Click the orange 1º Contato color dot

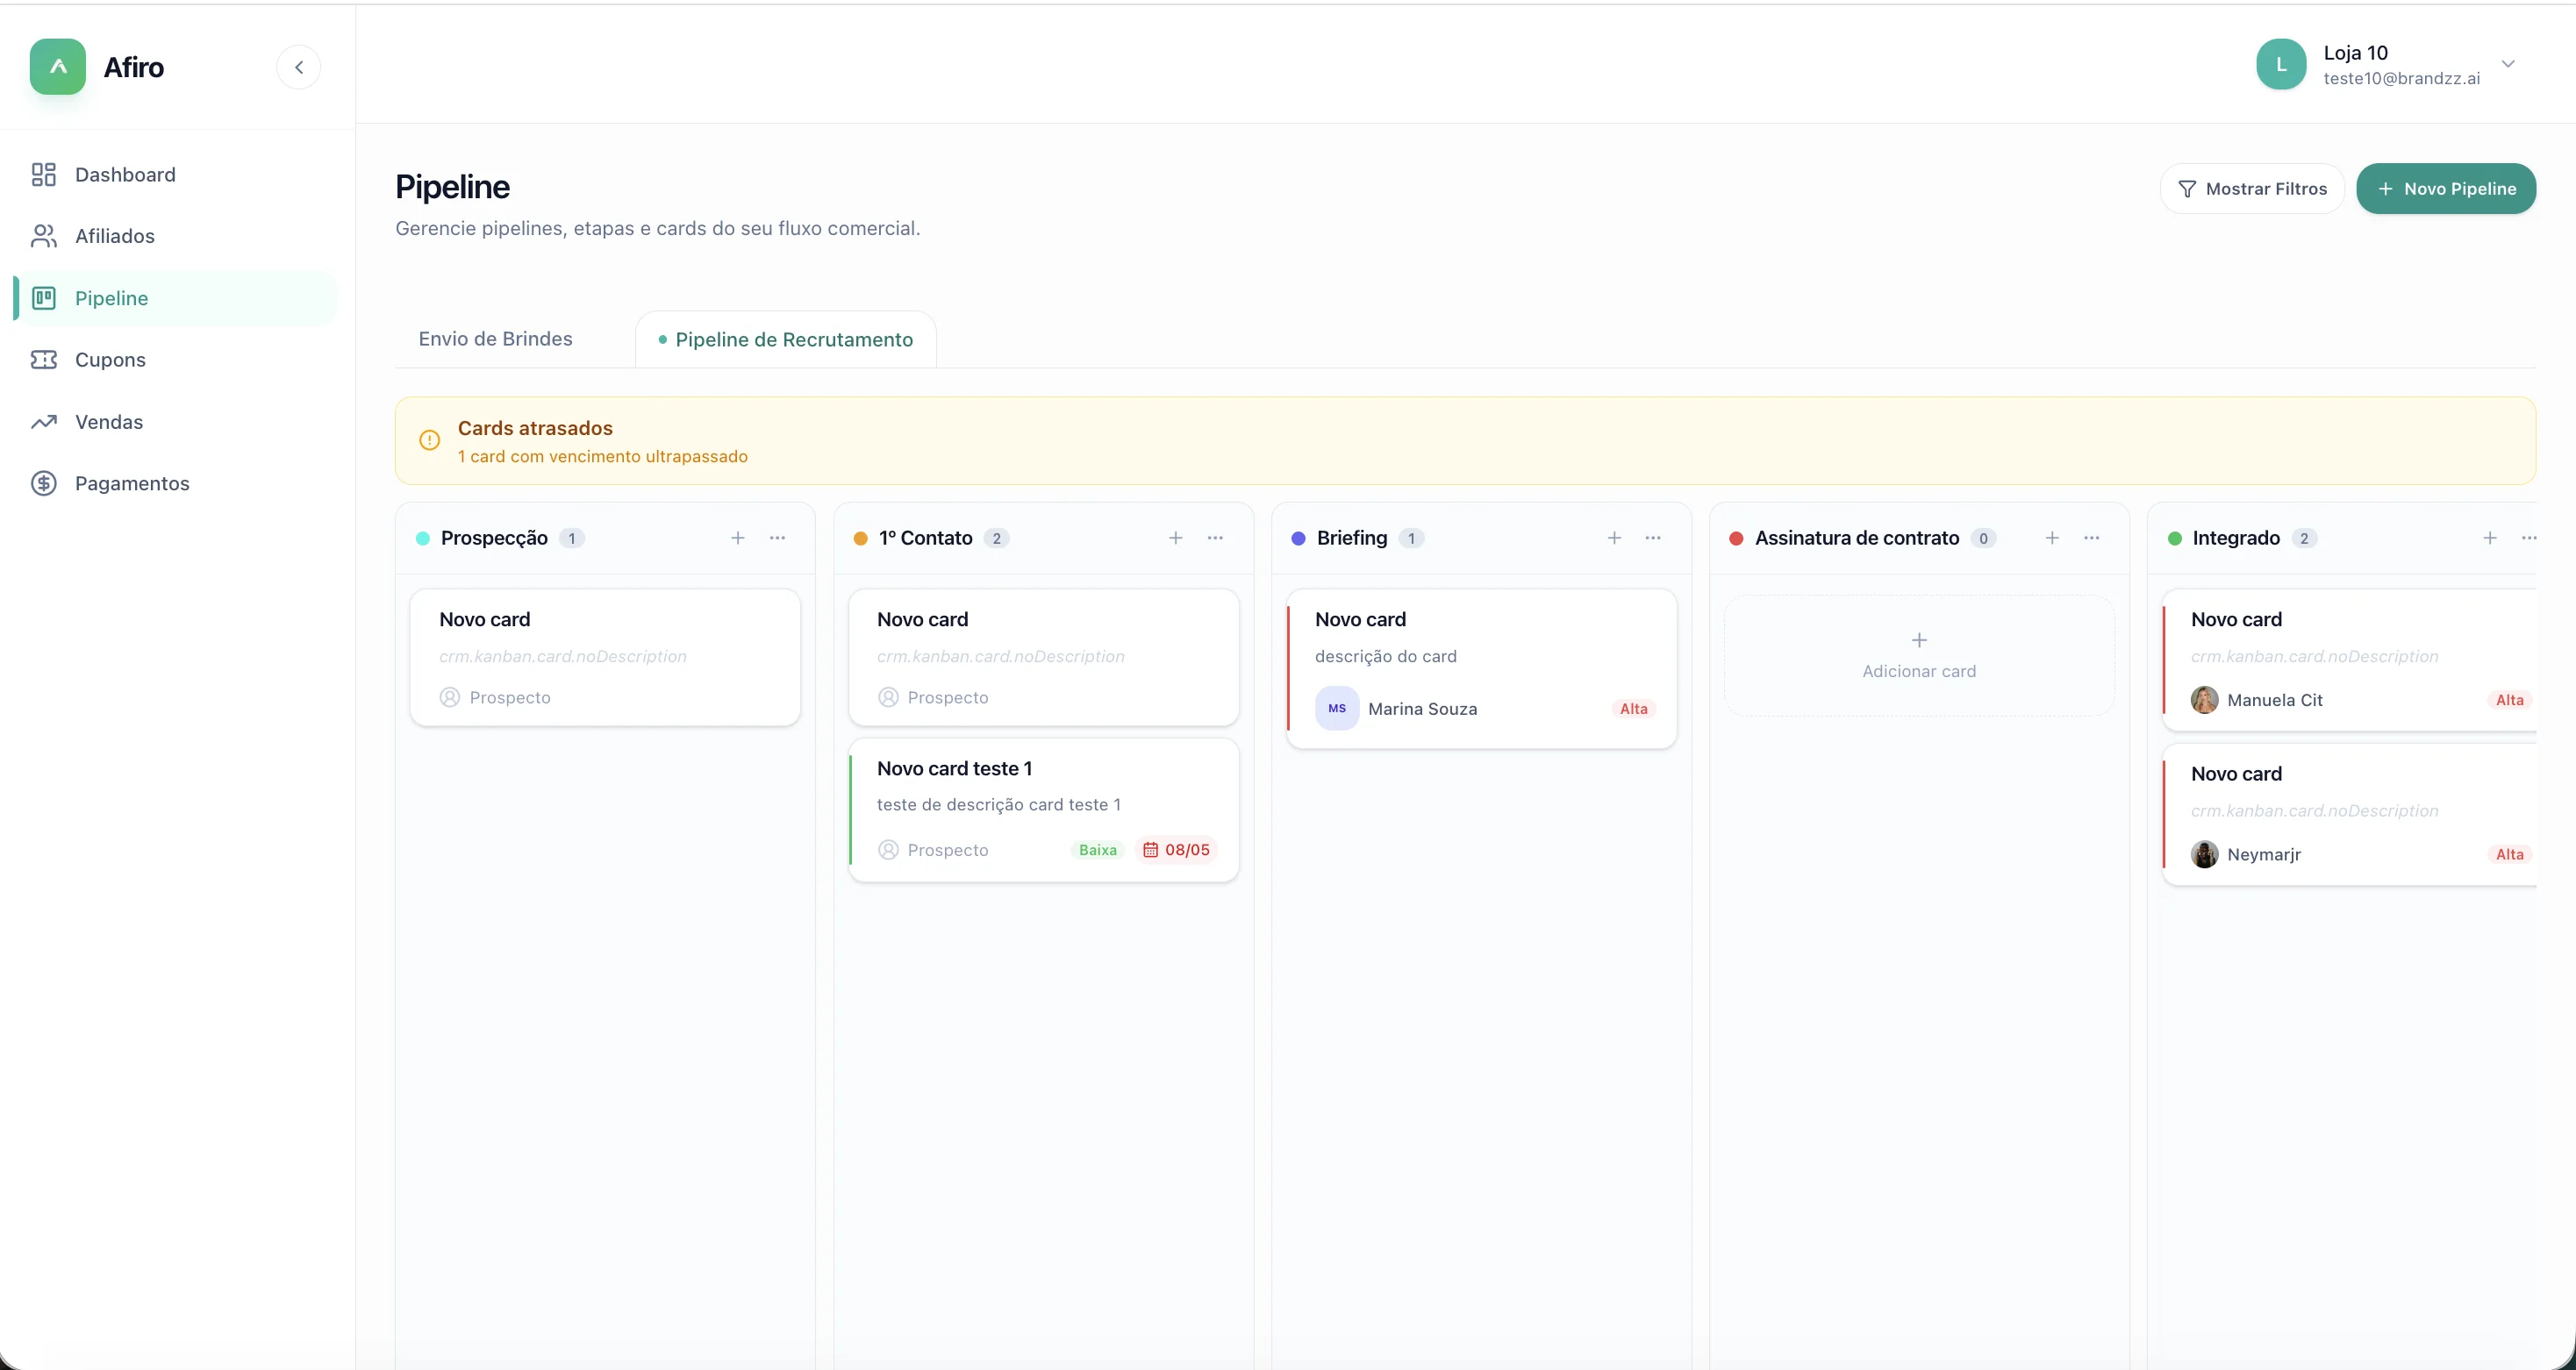click(860, 538)
